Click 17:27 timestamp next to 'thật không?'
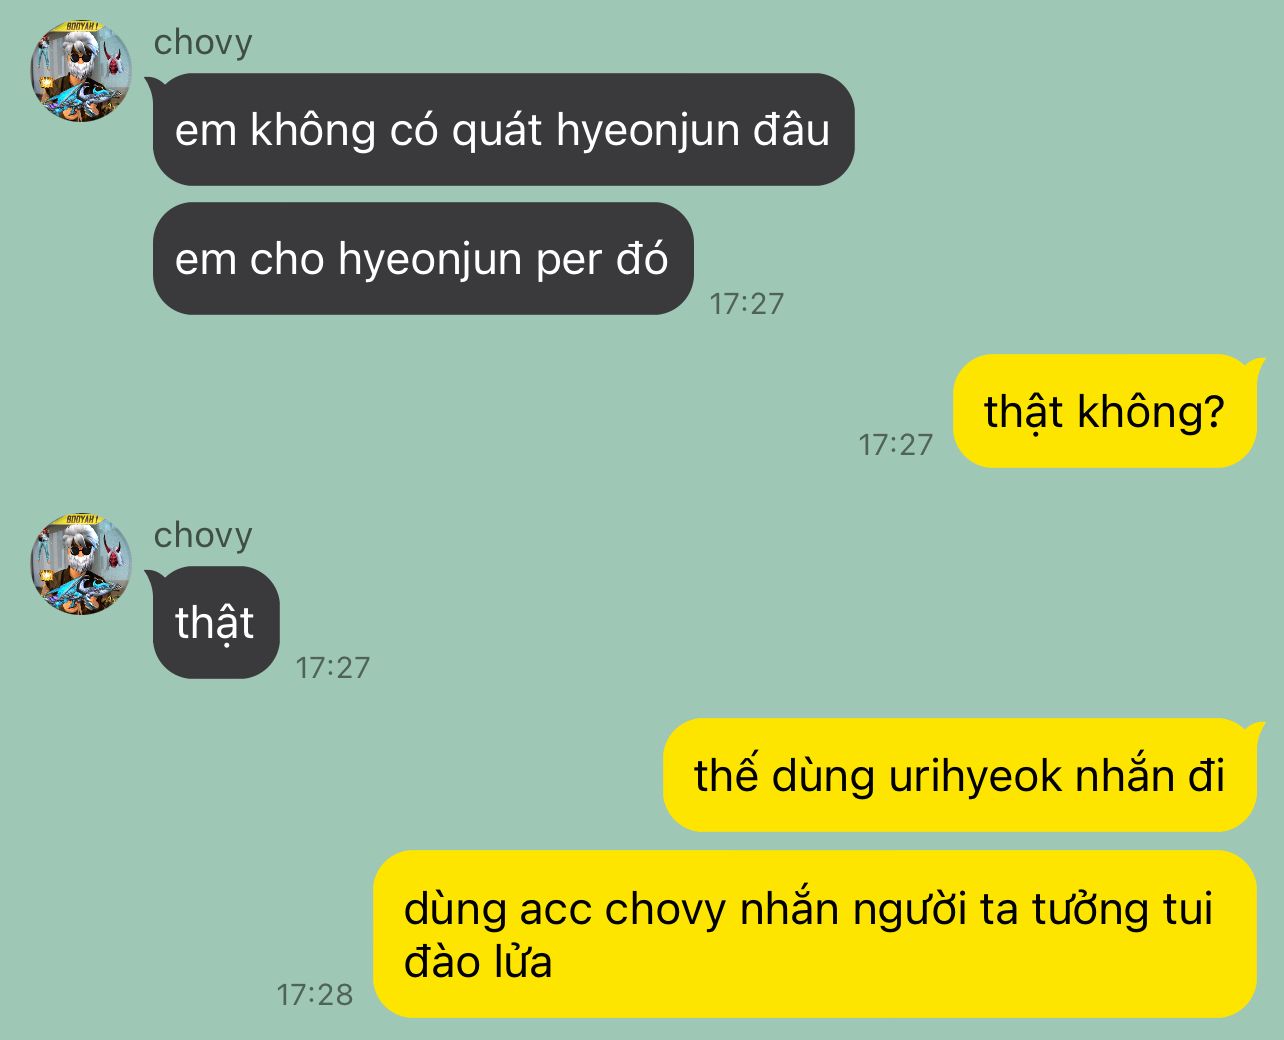 coord(896,445)
